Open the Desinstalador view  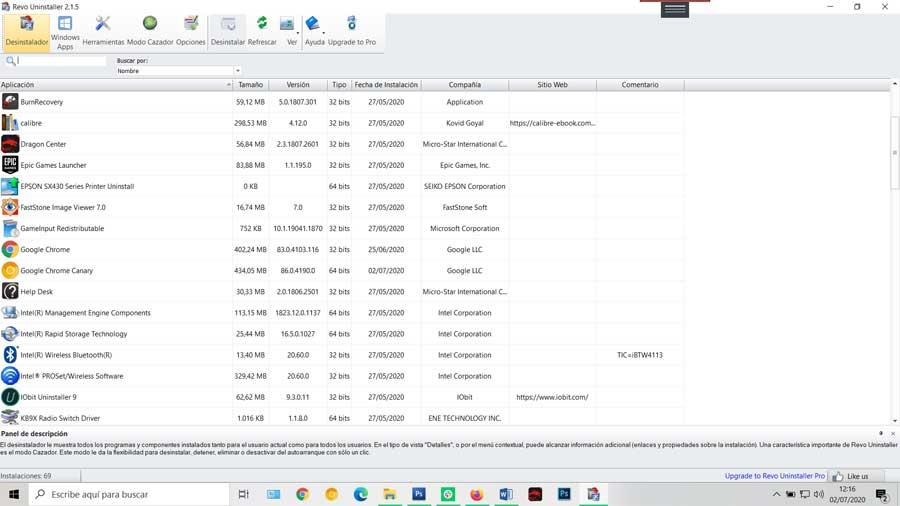(x=26, y=32)
